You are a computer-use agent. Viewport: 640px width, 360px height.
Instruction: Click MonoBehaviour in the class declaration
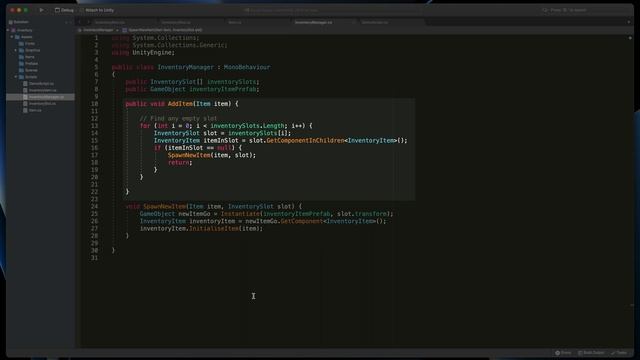pos(247,67)
